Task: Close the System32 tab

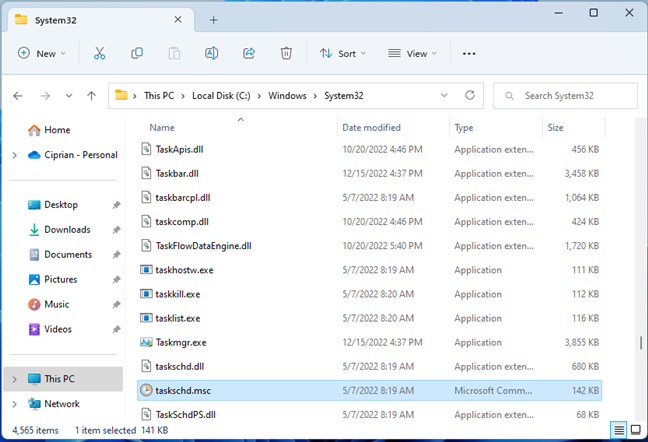Action: 178,19
